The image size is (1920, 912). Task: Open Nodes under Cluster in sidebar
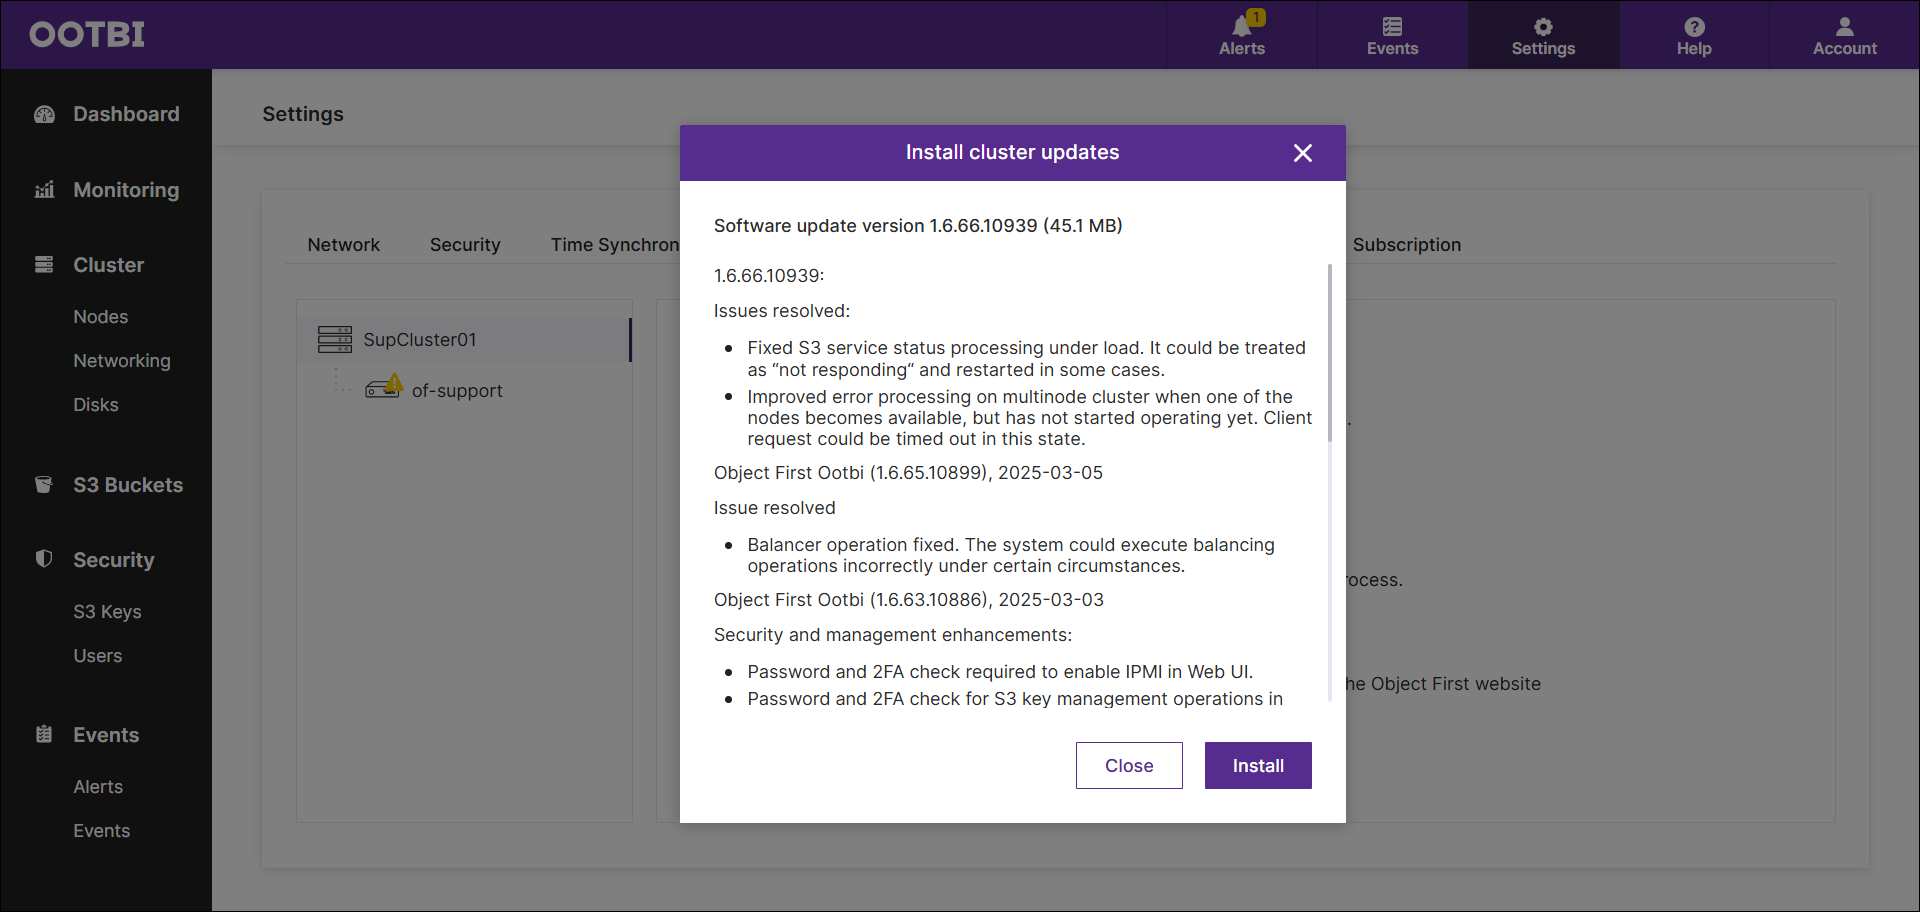(x=100, y=317)
